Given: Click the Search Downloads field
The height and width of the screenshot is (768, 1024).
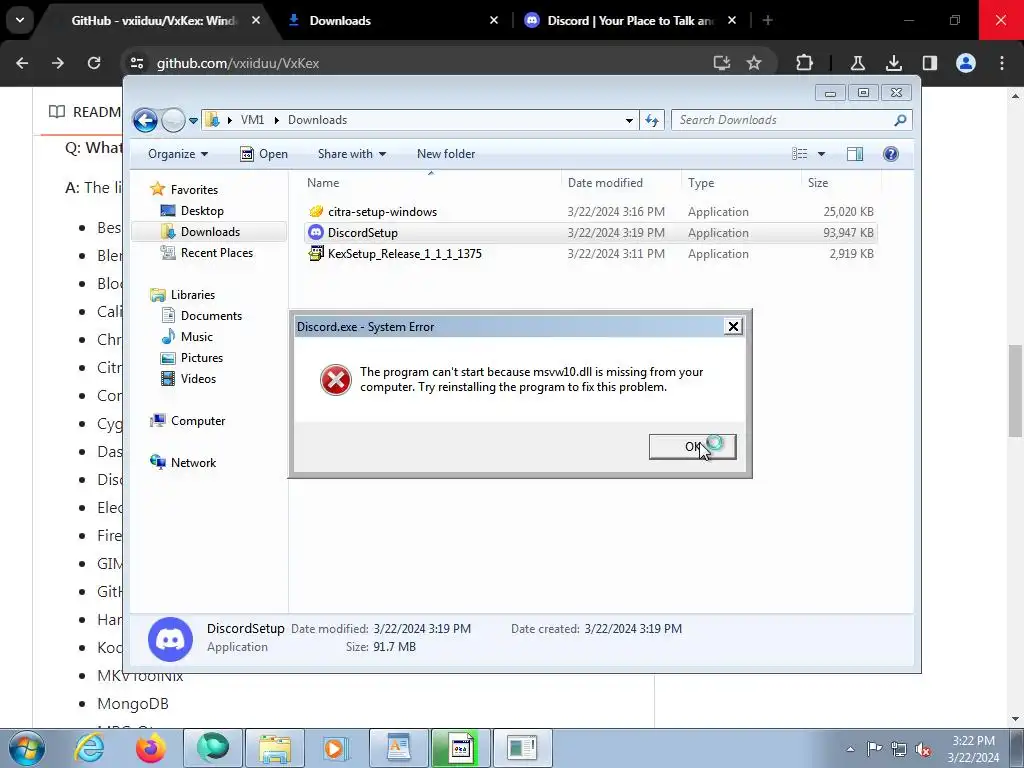Looking at the screenshot, I should point(791,120).
